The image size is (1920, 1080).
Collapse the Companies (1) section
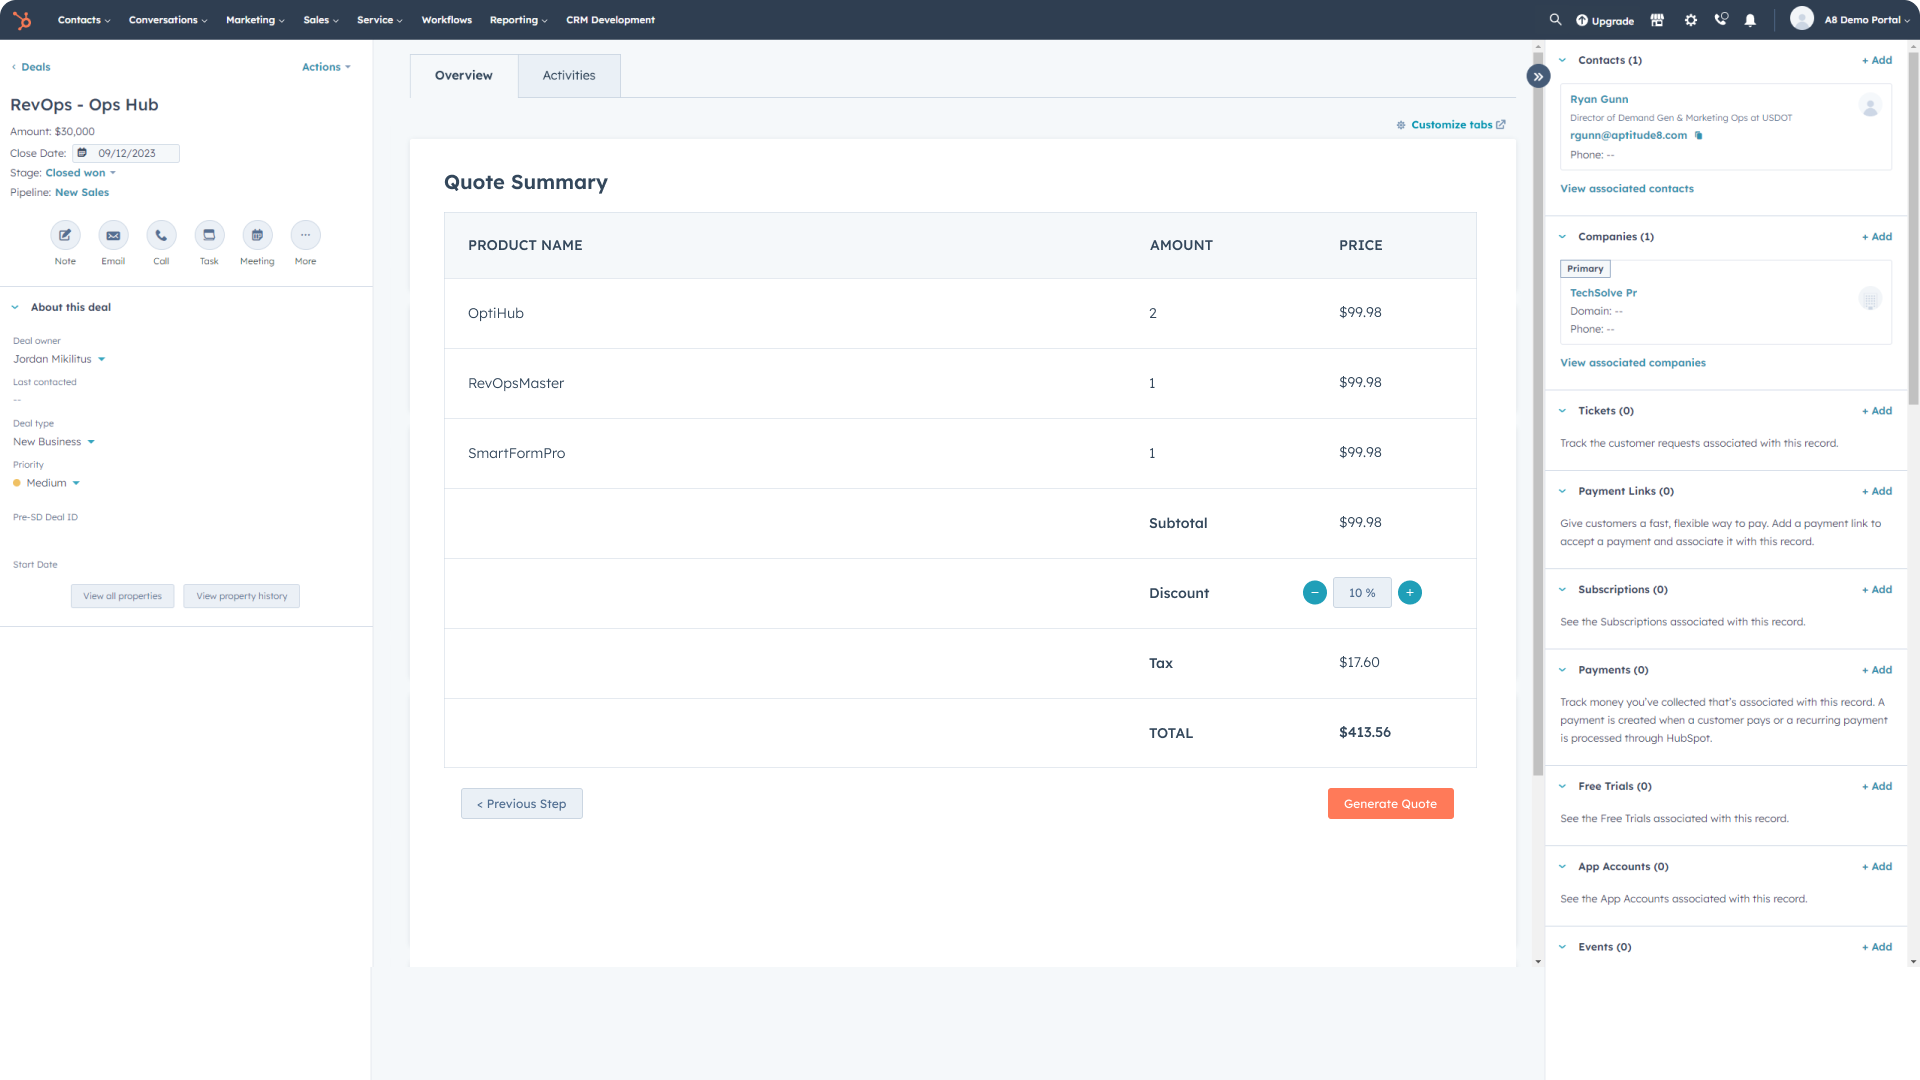click(1562, 237)
